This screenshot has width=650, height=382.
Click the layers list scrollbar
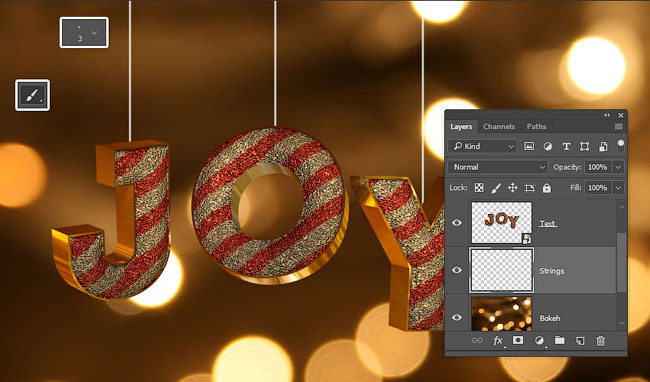point(620,262)
